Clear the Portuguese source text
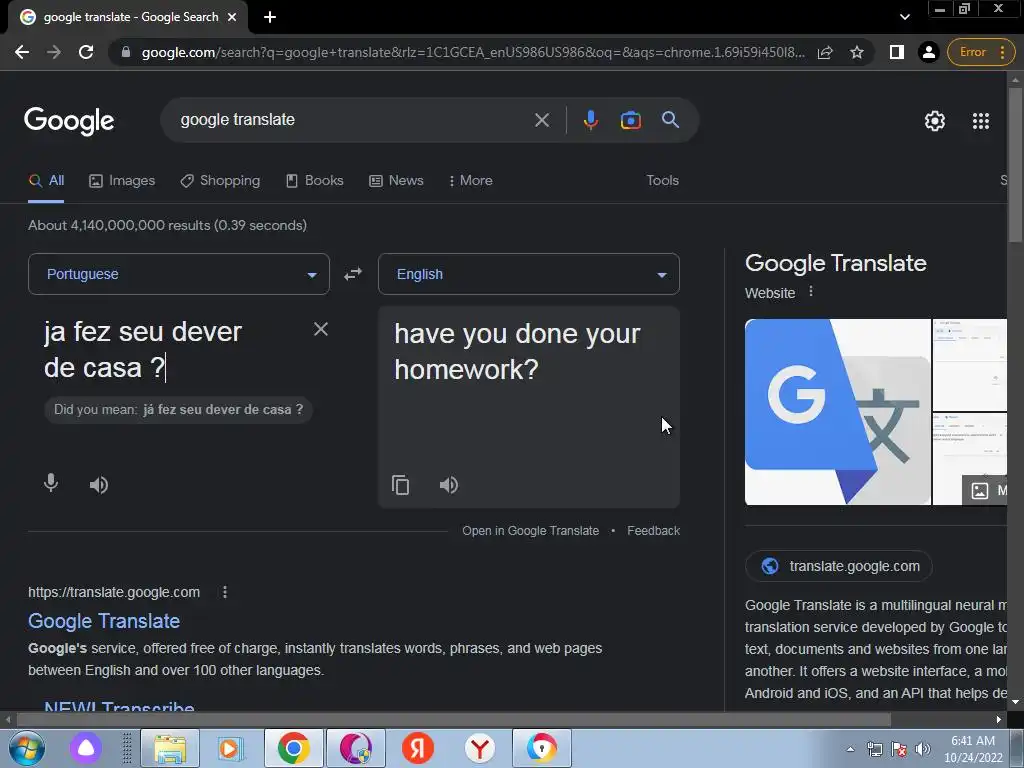 [321, 329]
